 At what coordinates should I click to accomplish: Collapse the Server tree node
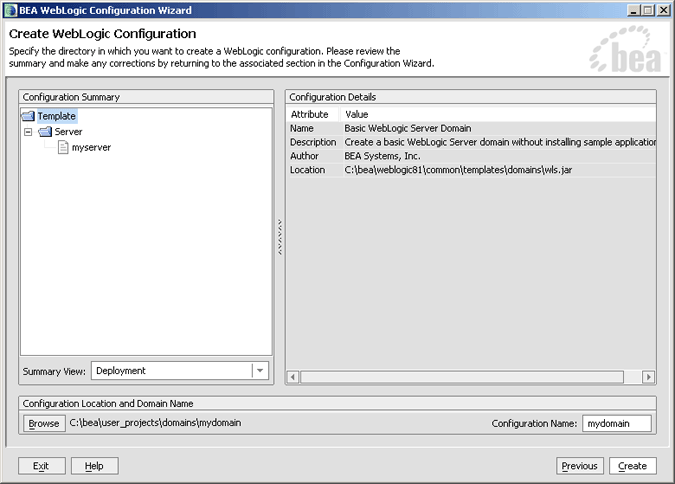[x=28, y=132]
